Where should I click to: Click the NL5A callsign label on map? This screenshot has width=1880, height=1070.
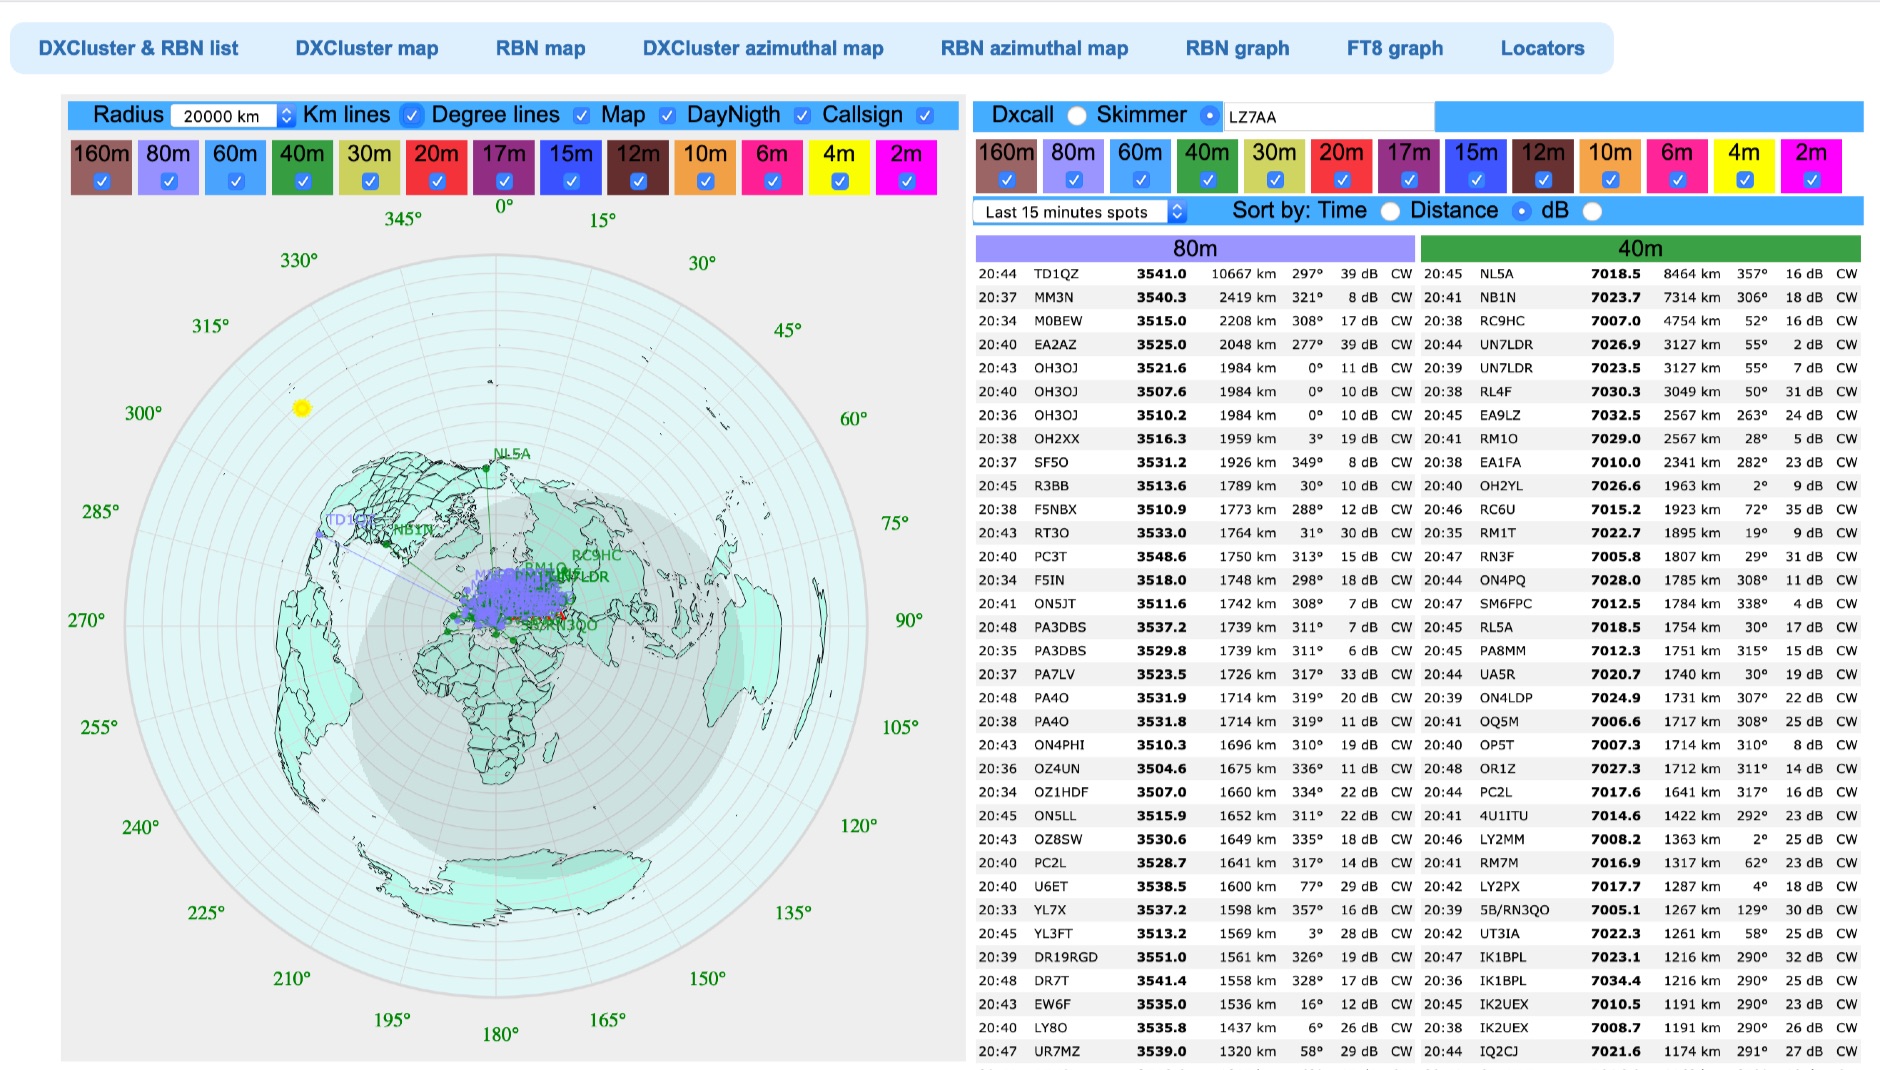pos(512,454)
